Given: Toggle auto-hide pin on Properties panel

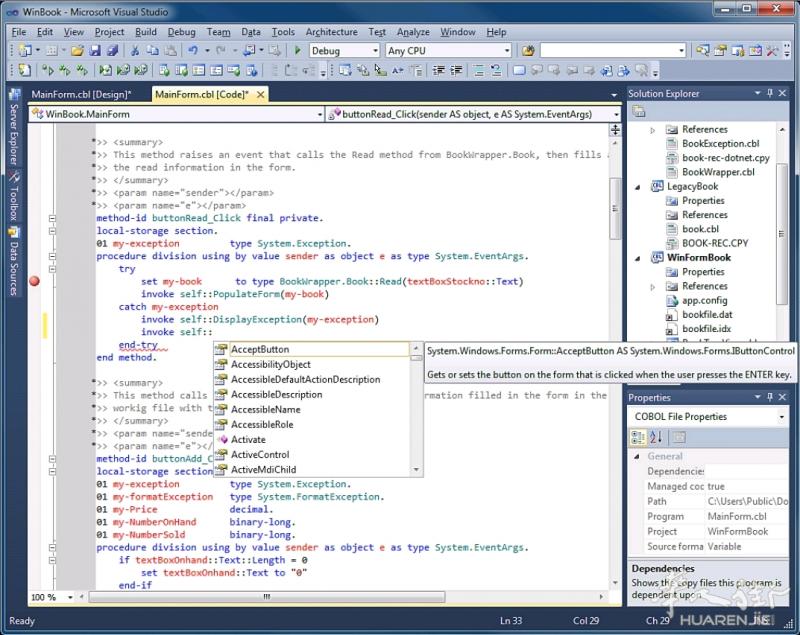Looking at the screenshot, I should [770, 397].
